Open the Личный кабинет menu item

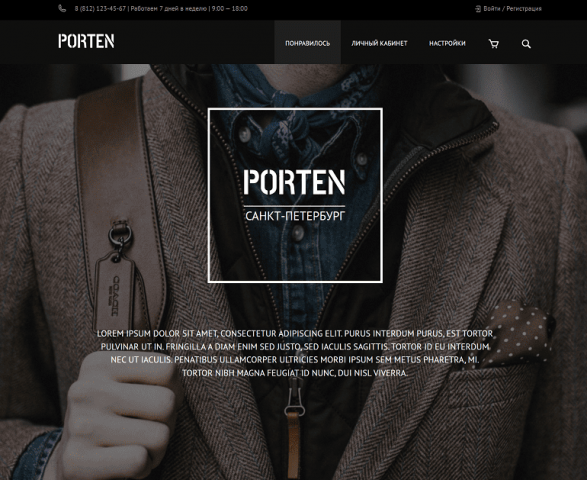[x=379, y=43]
